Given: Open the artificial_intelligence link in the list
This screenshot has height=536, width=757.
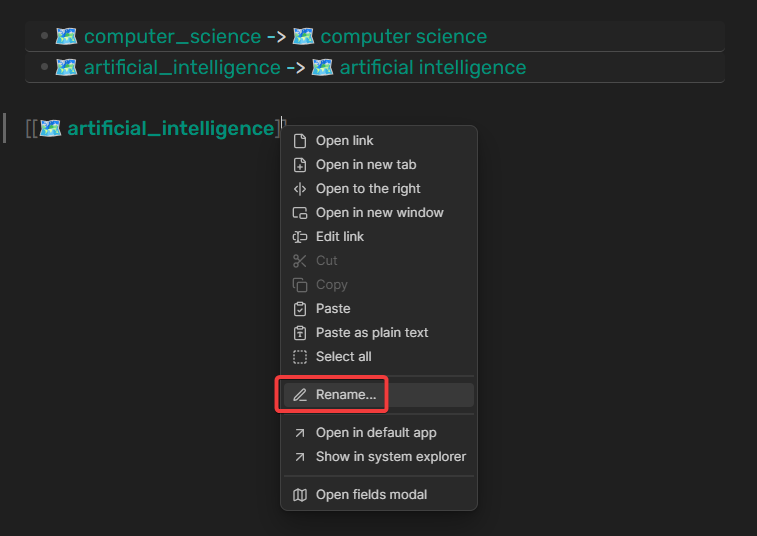Looking at the screenshot, I should click(x=182, y=68).
